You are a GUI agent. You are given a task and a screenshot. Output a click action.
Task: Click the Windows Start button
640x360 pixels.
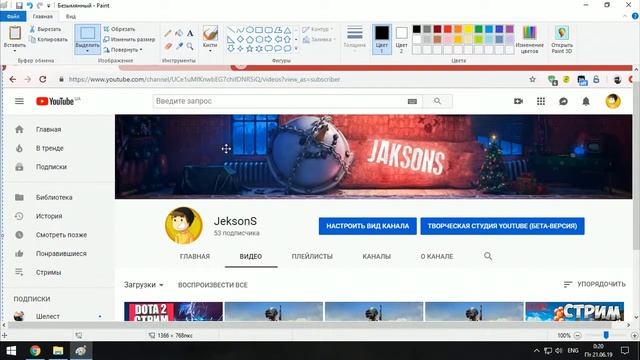(x=11, y=351)
